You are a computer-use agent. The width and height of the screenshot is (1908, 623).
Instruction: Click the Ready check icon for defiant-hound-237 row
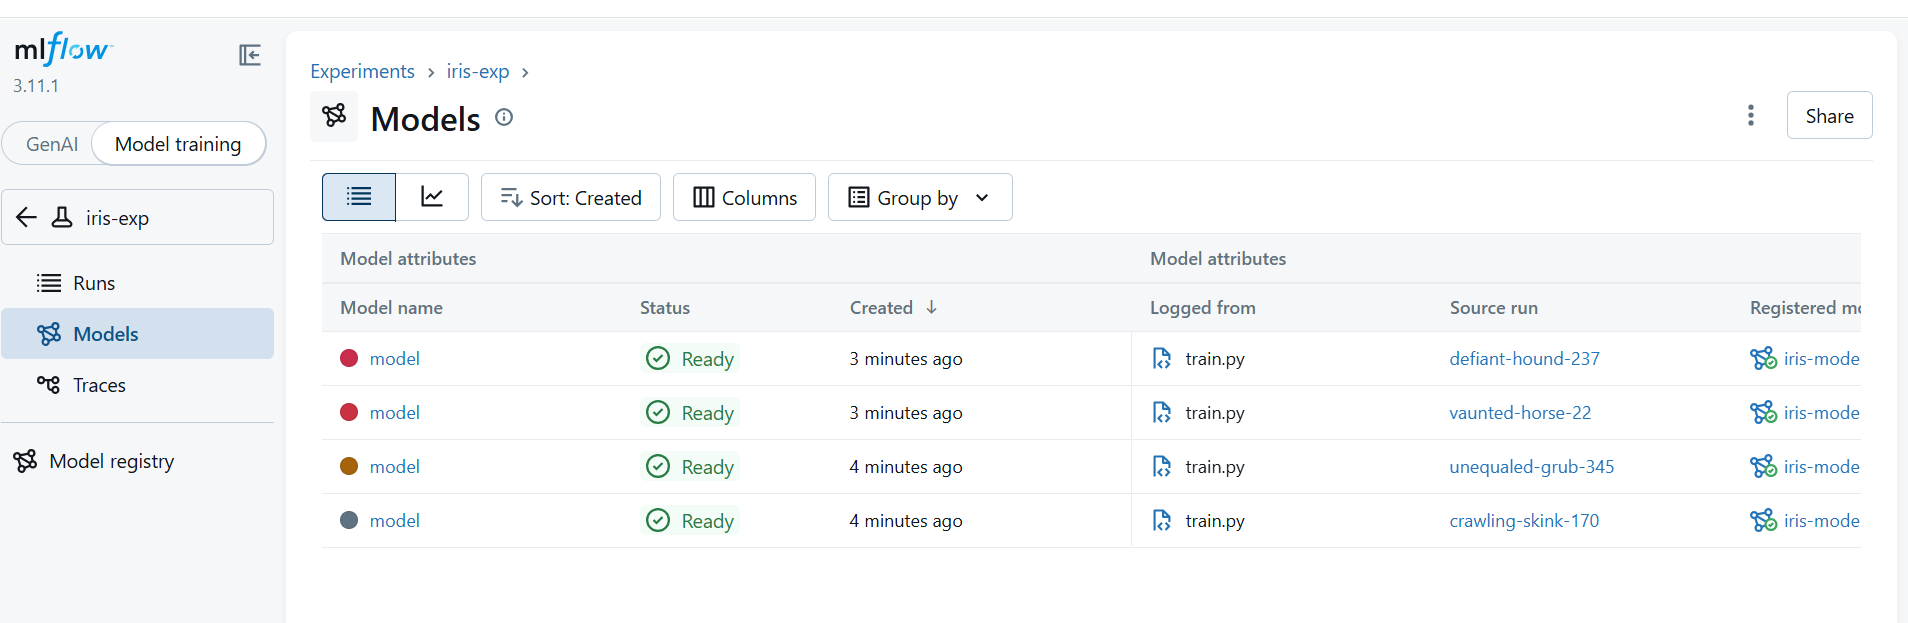(x=658, y=358)
